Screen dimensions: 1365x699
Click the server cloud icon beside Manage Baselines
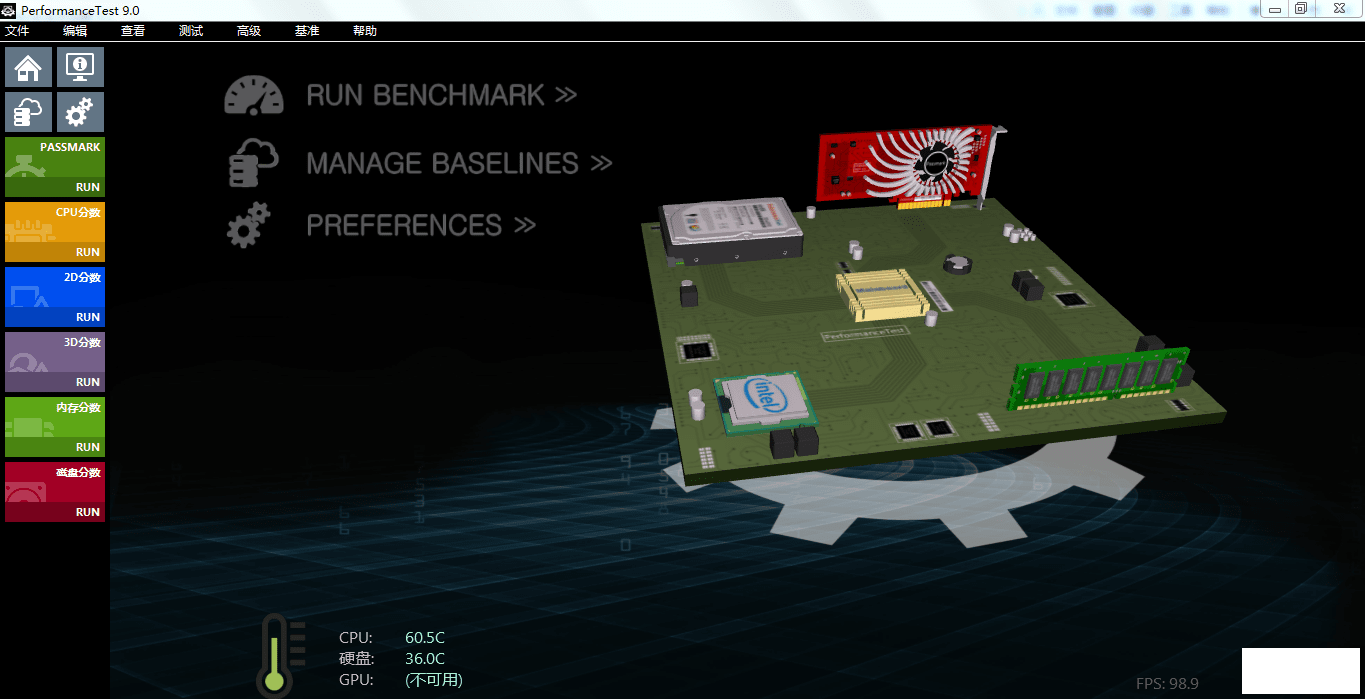click(x=254, y=162)
